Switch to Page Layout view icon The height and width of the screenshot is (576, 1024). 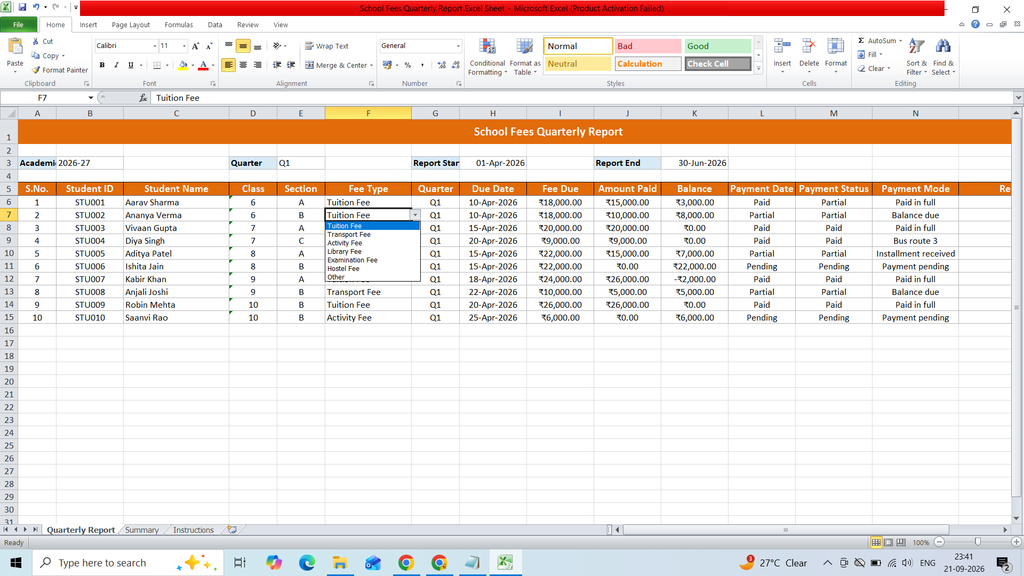click(889, 542)
